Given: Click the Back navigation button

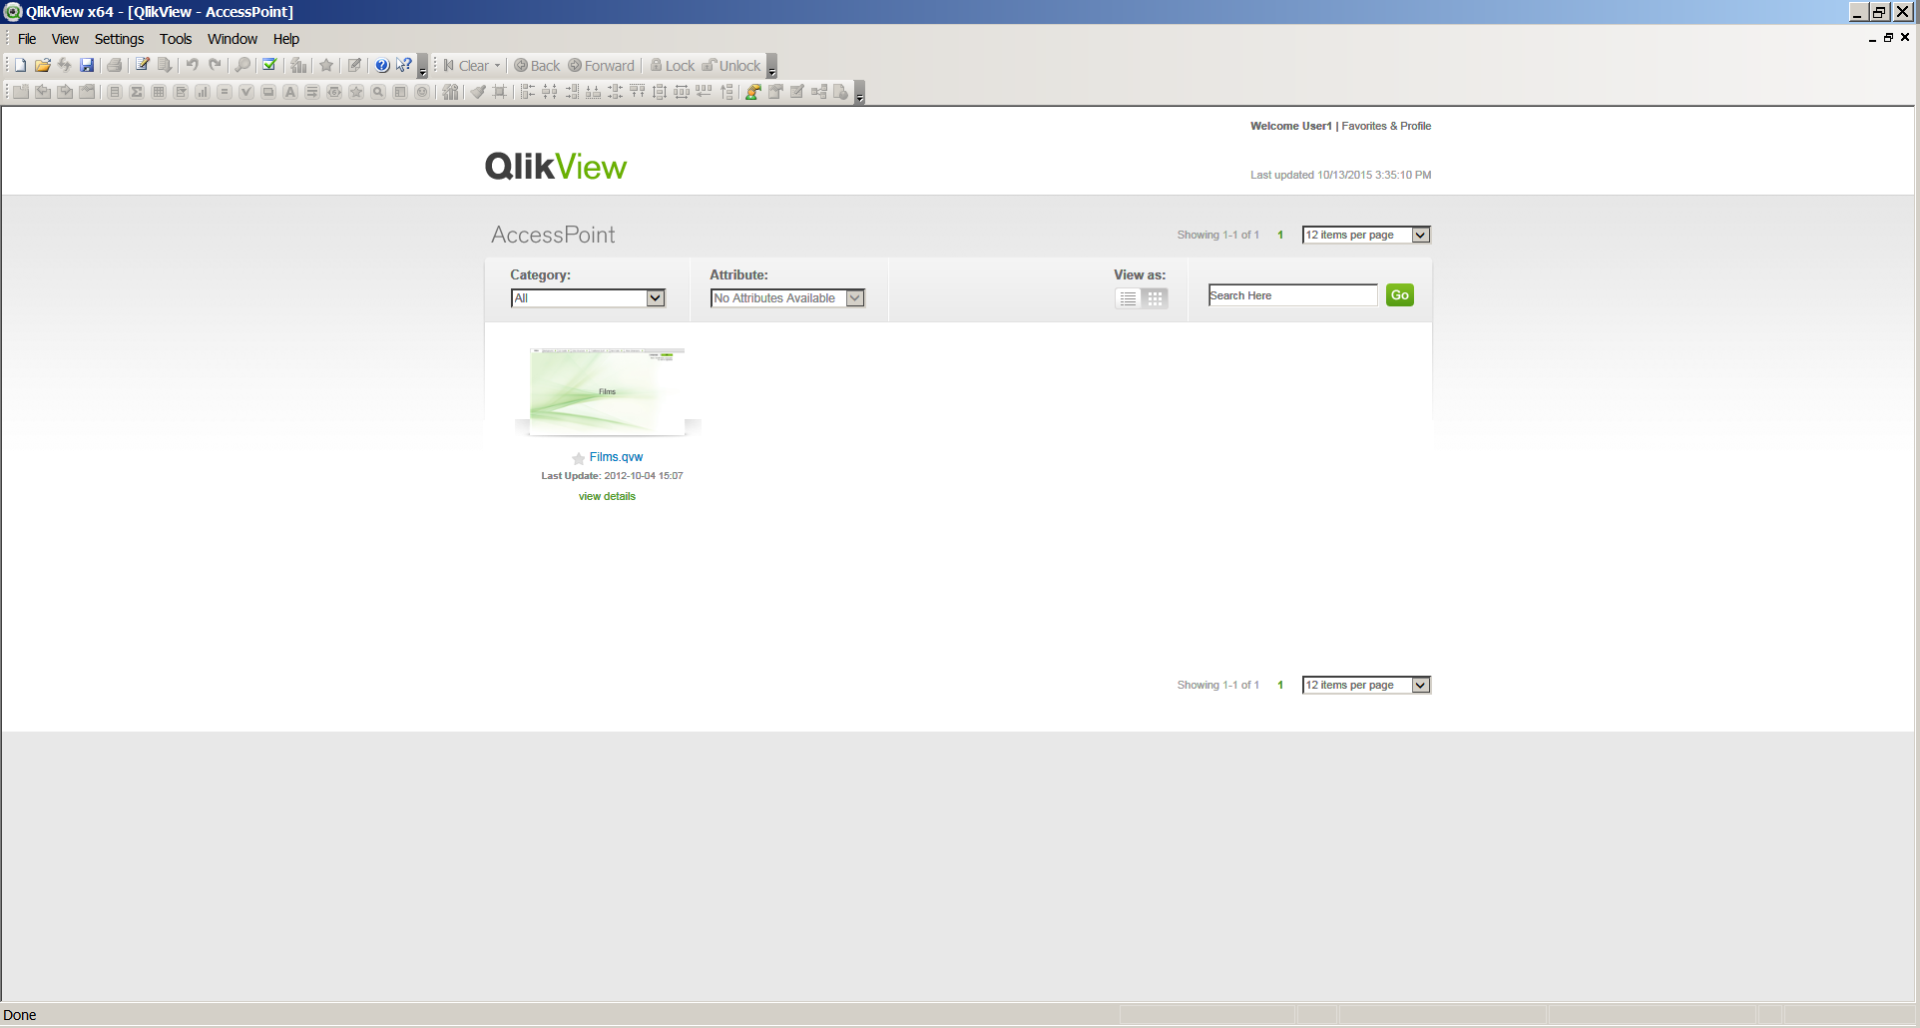Looking at the screenshot, I should coord(537,66).
